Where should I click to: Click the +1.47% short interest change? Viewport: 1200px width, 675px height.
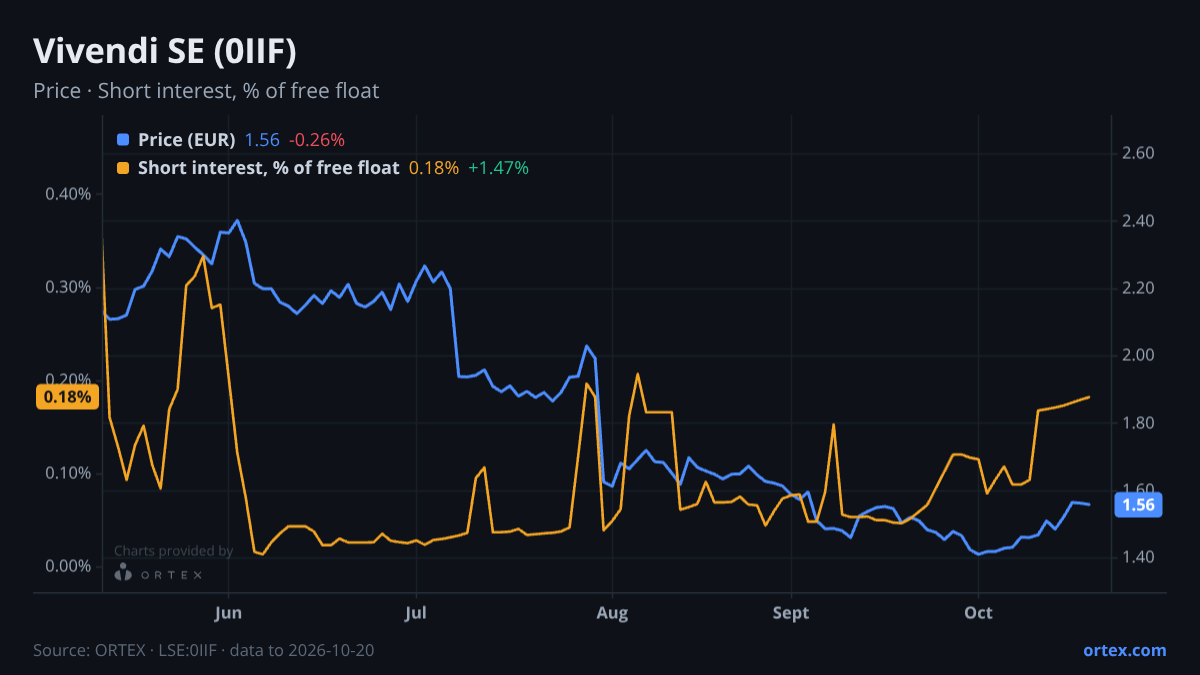(498, 168)
